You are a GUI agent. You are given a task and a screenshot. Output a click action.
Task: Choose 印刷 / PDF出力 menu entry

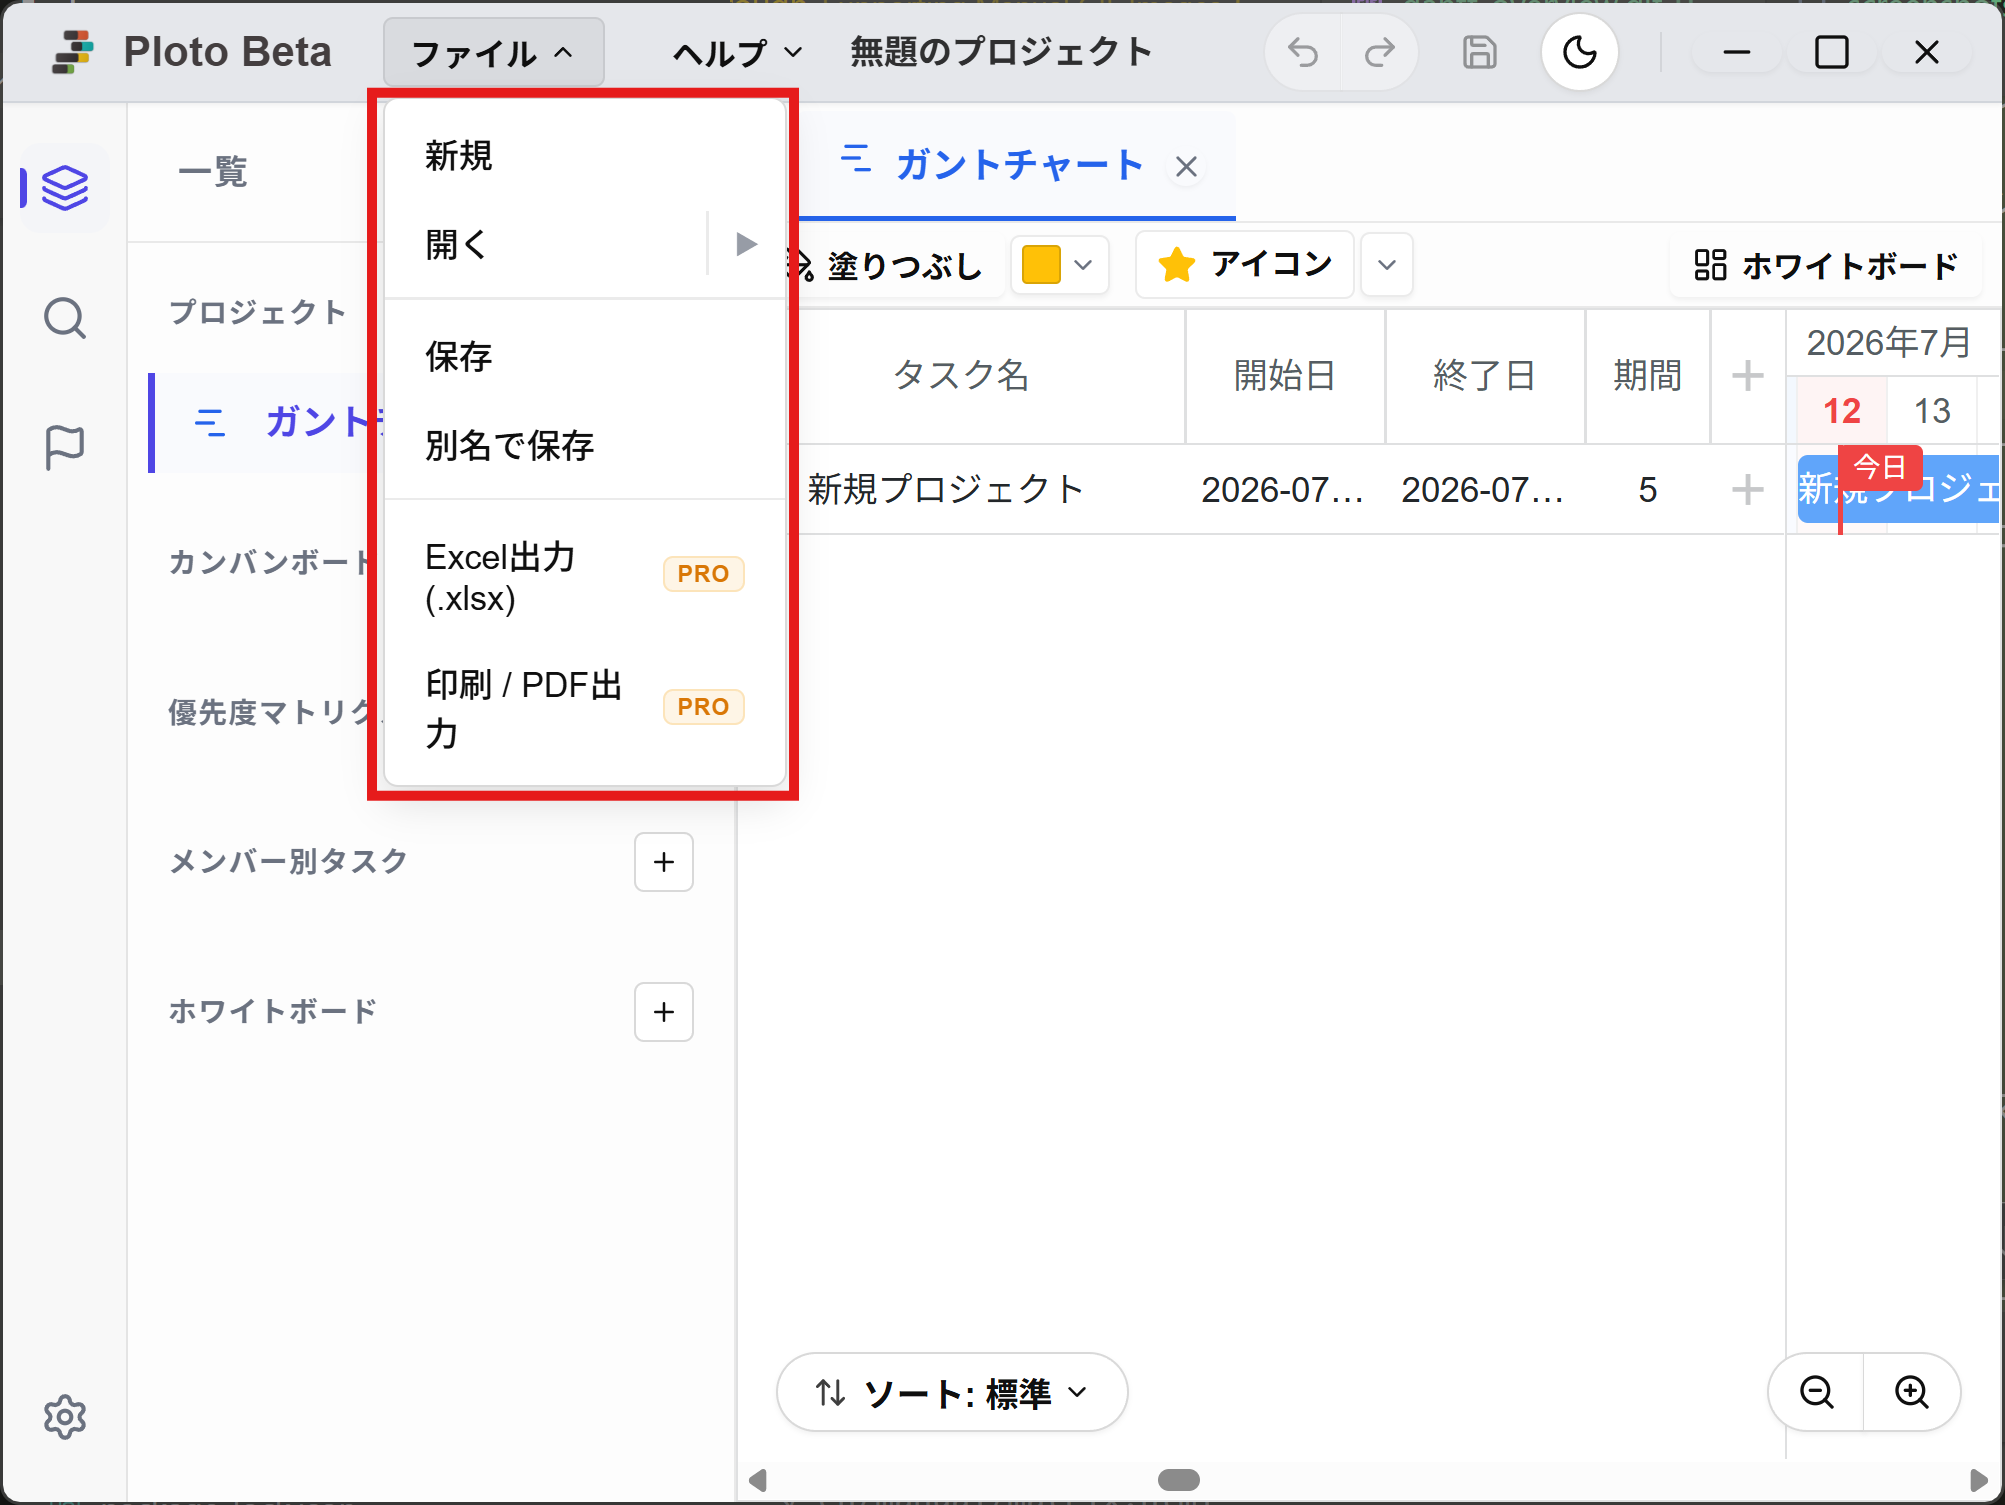click(585, 709)
